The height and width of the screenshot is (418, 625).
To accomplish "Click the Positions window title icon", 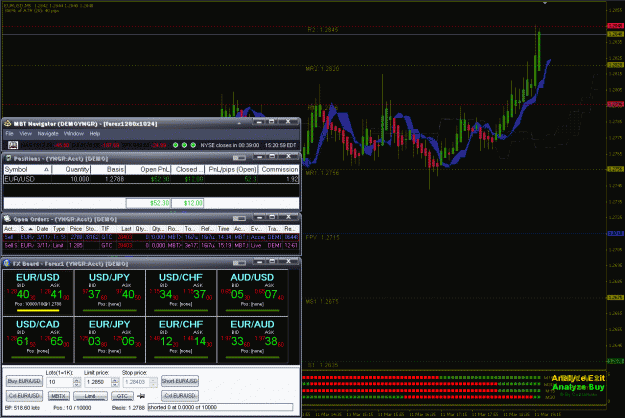I will click(8, 159).
